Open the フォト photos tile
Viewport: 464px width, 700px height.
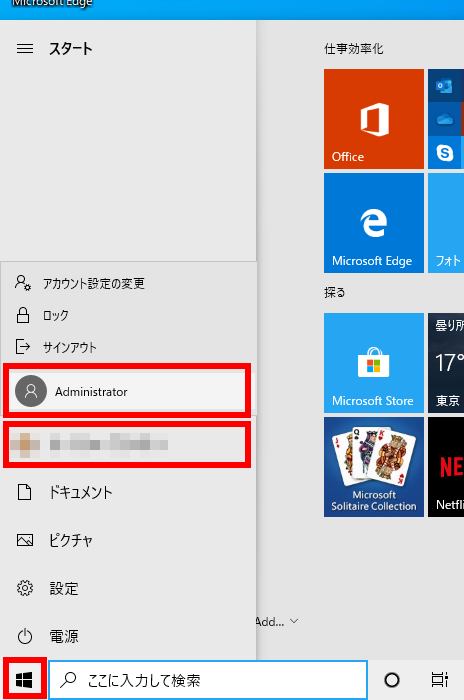(446, 223)
